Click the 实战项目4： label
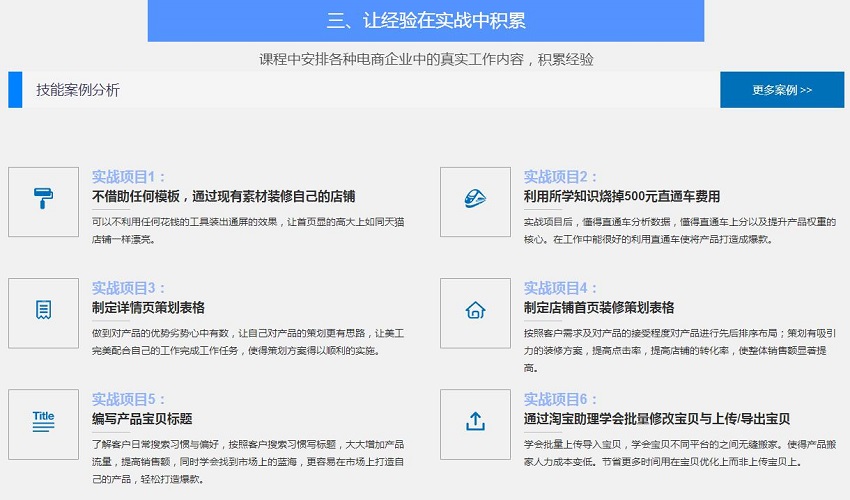Viewport: 850px width, 500px height. point(561,288)
